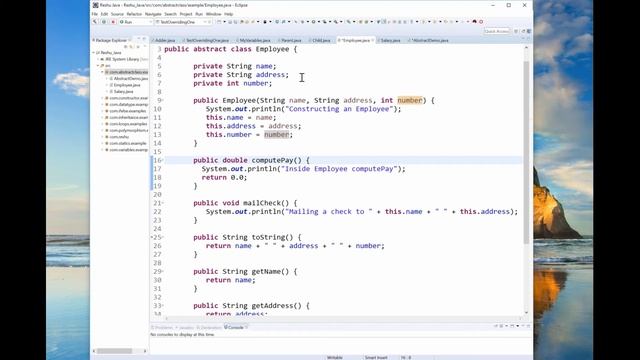Open the Refactor menu
Viewport: 640px width, 360px height.
pos(134,14)
